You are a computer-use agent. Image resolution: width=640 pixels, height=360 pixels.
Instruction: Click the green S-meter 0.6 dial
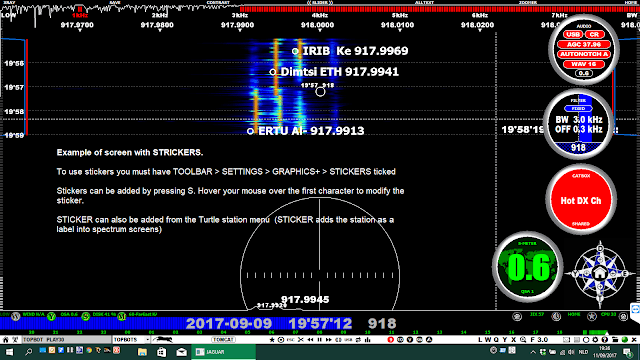pyautogui.click(x=528, y=267)
